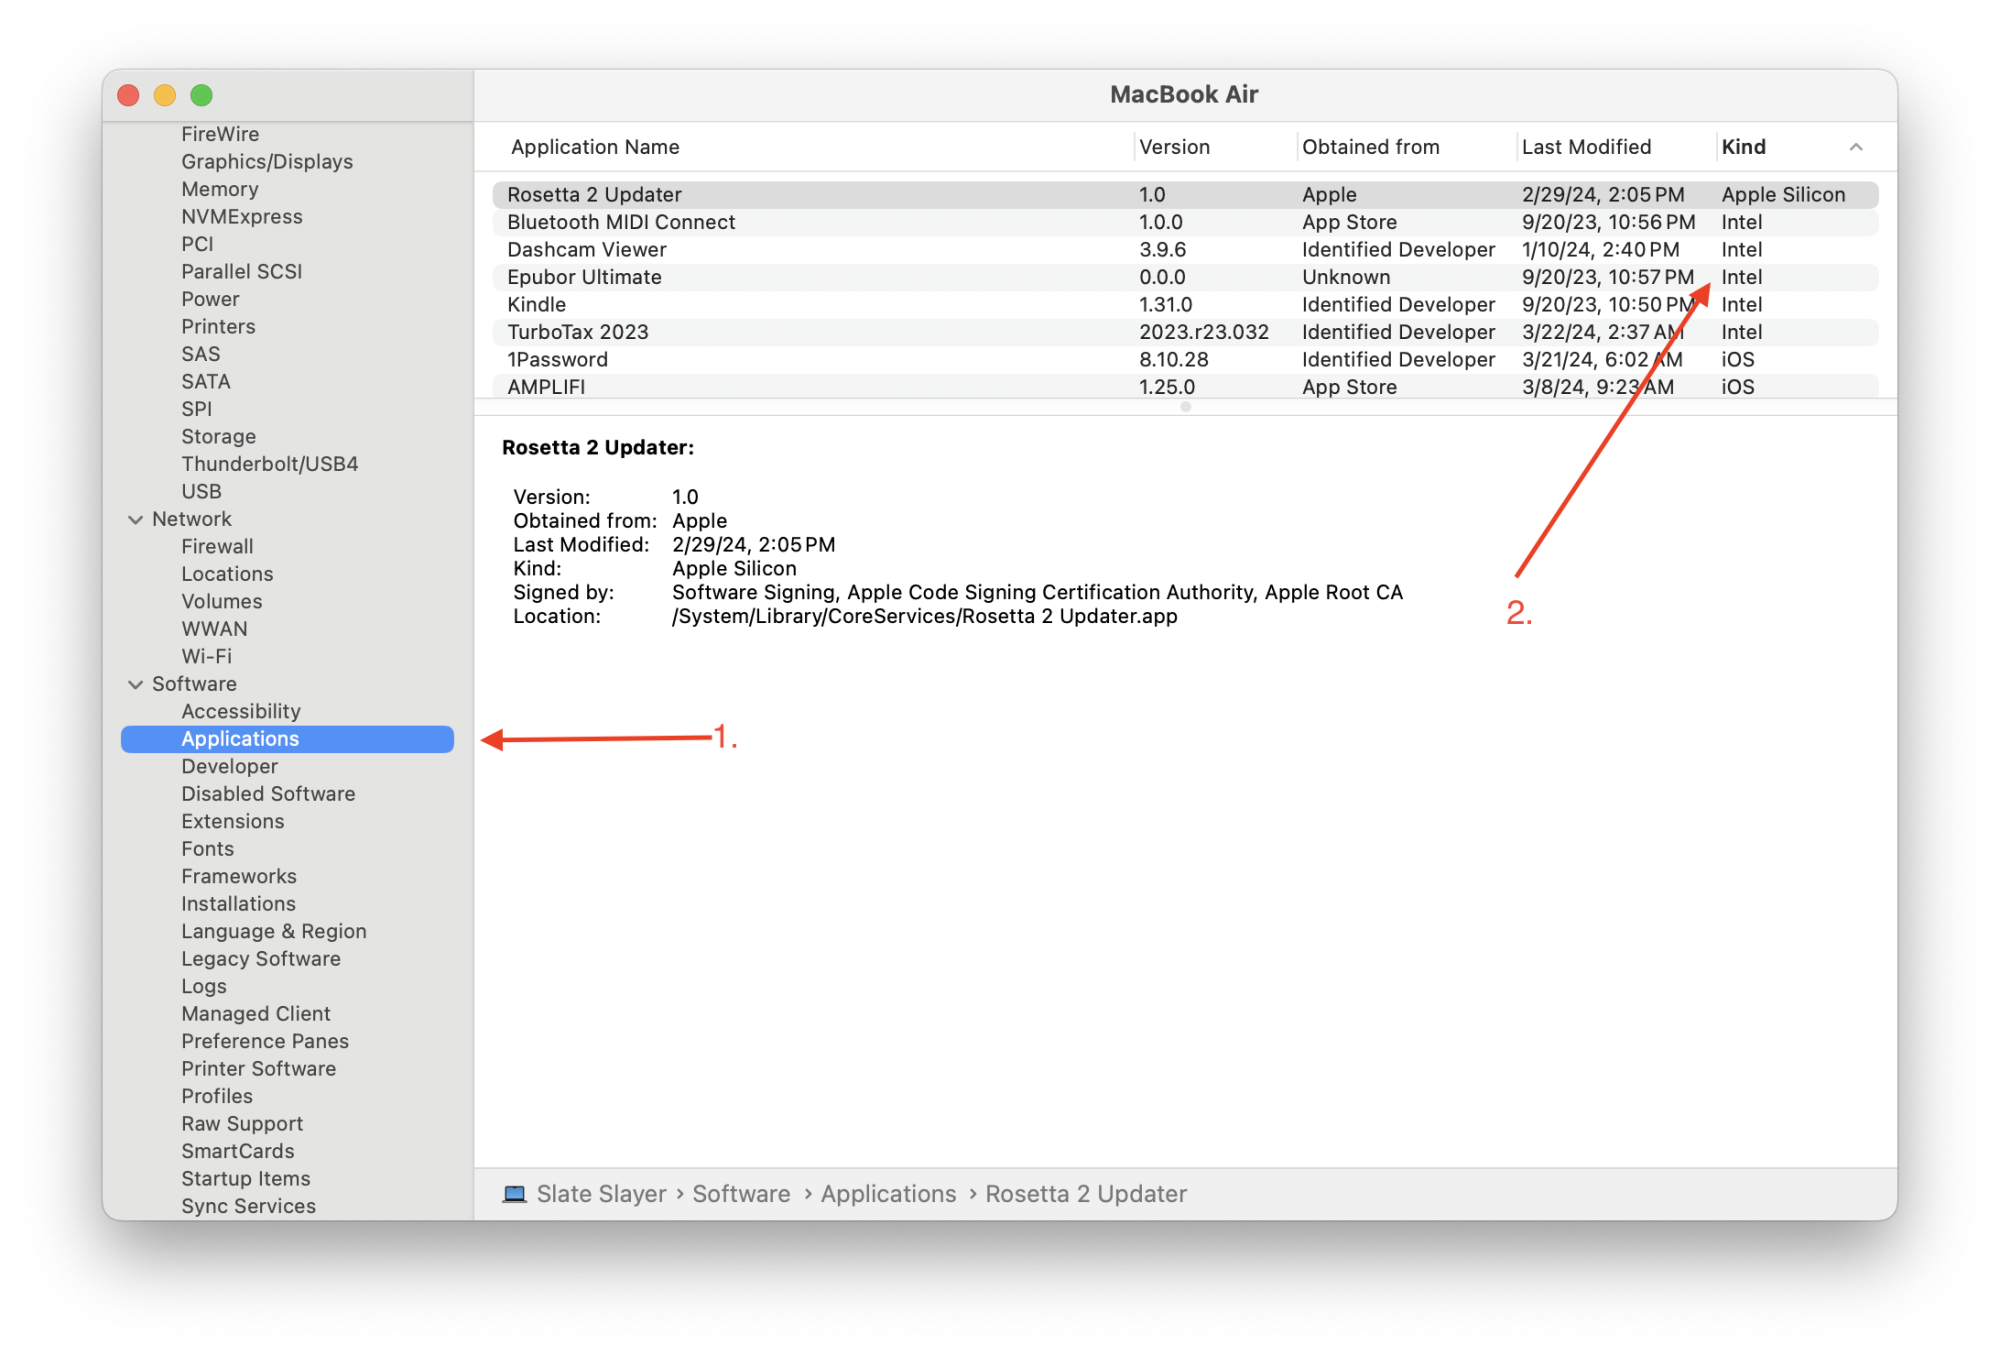Click Slate Slayer in path bar
Viewport: 2000px width, 1356px height.
pos(601,1194)
